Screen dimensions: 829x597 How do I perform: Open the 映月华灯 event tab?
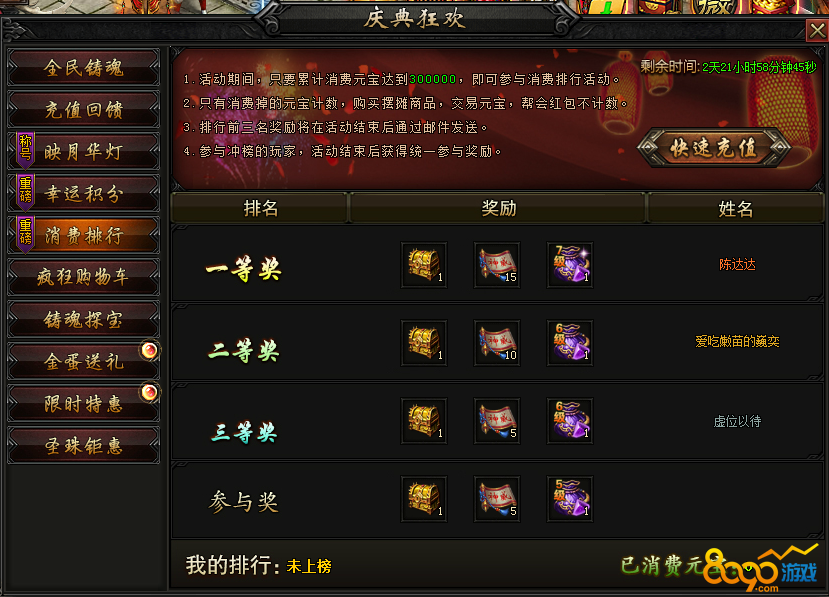click(84, 151)
